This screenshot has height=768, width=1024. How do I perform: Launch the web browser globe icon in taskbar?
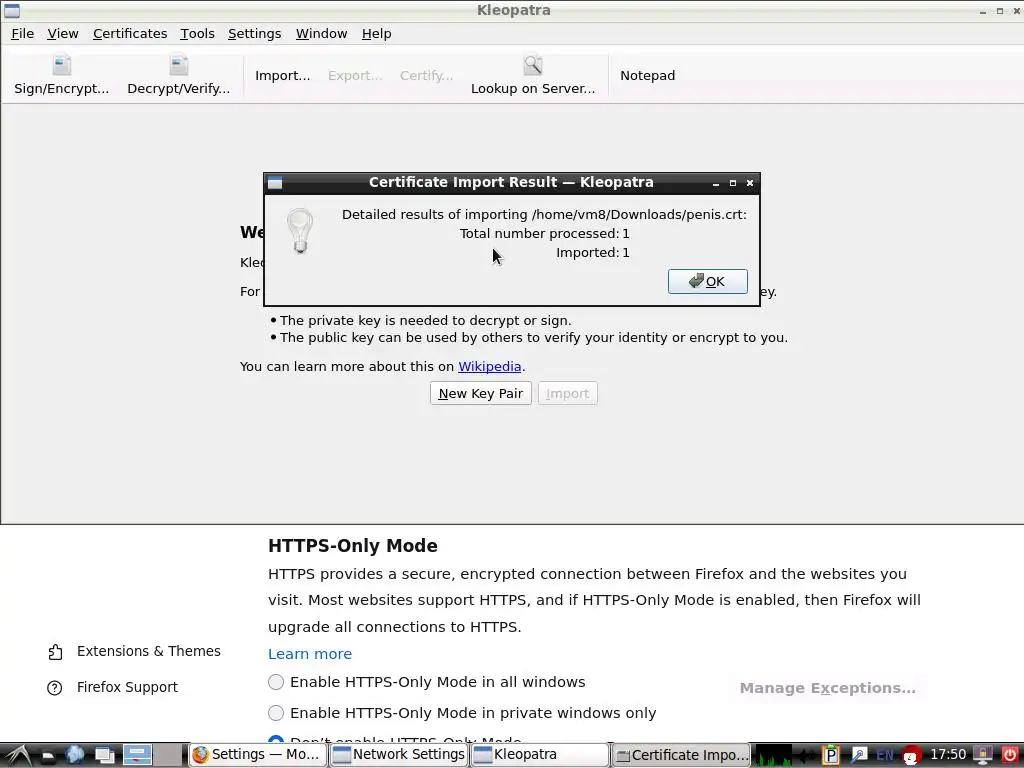coord(74,755)
